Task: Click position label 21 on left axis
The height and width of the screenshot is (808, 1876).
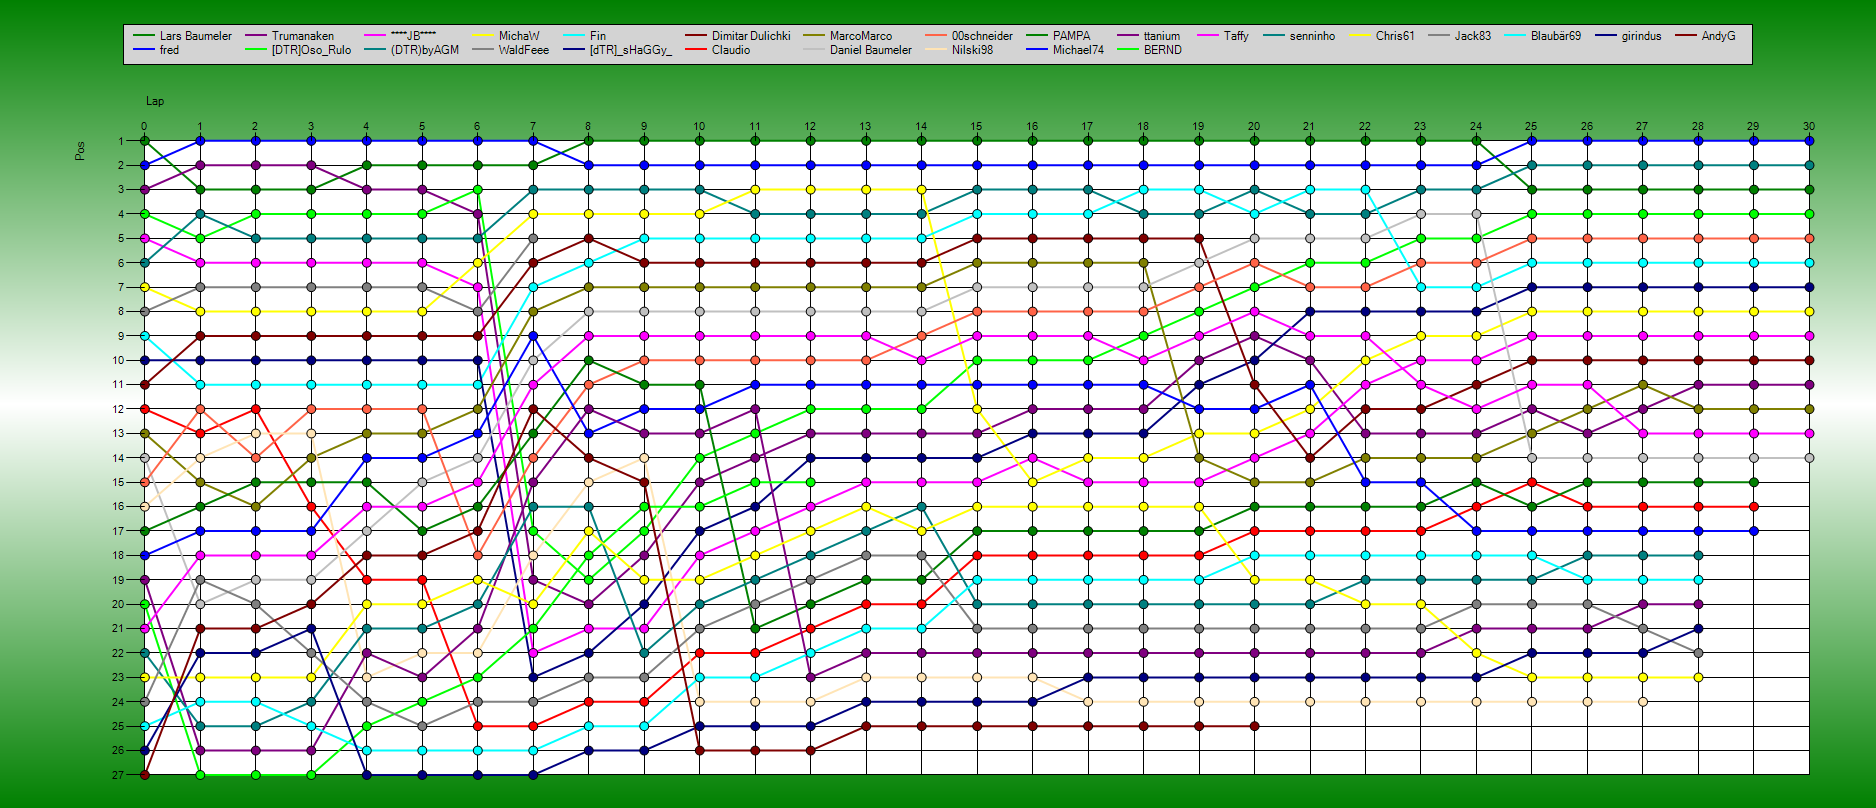Action: 118,629
